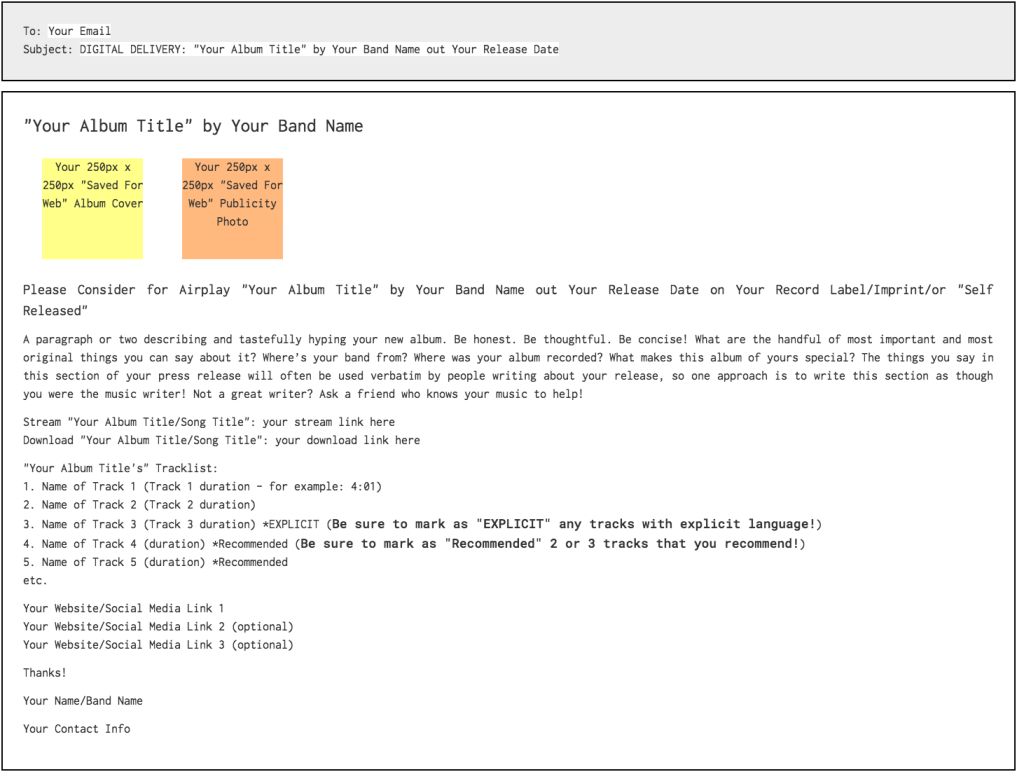Select tracklist row "Name of Track 5"

[x=155, y=562]
